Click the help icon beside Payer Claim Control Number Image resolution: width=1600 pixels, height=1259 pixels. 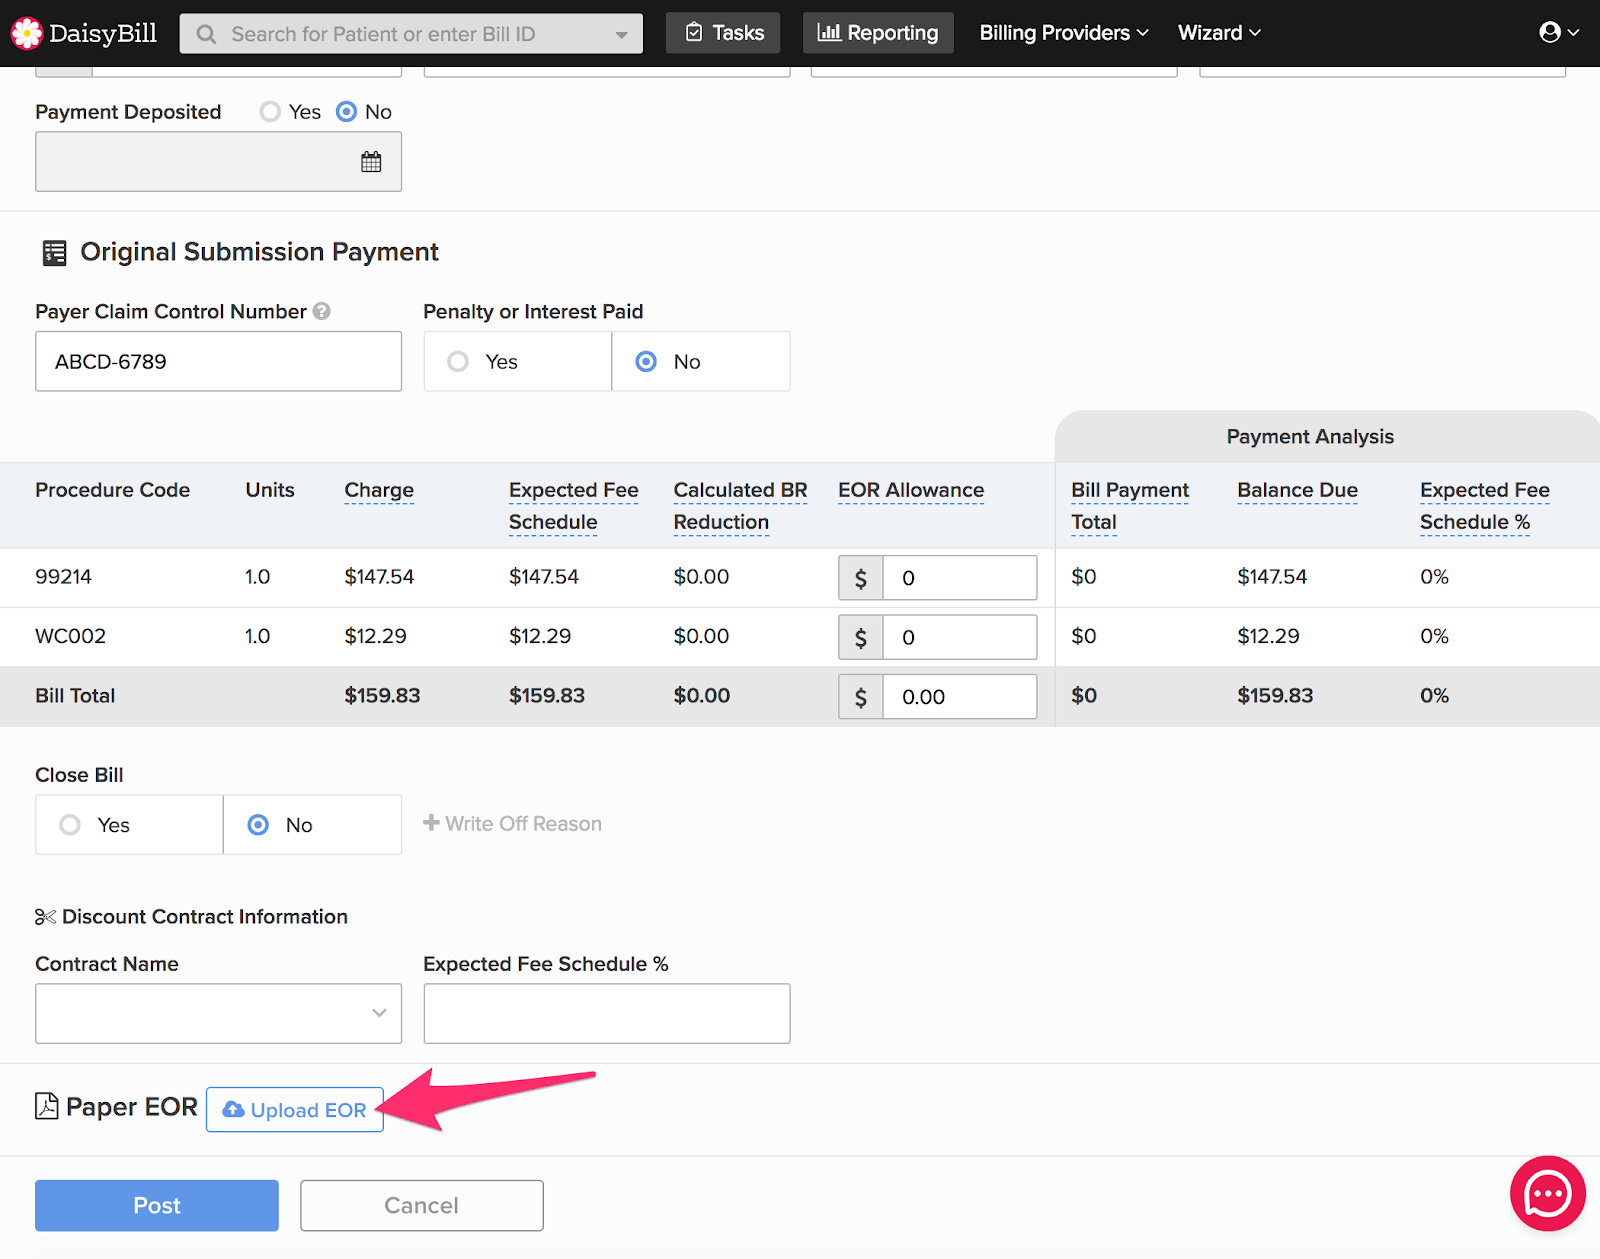tap(322, 311)
